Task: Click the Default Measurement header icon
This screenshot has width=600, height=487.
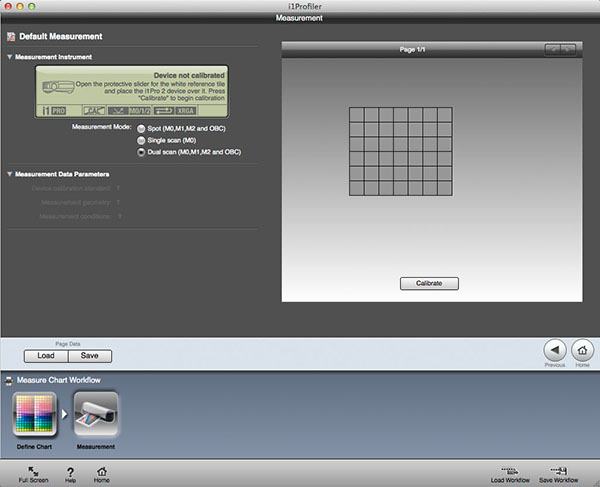Action: pos(11,37)
